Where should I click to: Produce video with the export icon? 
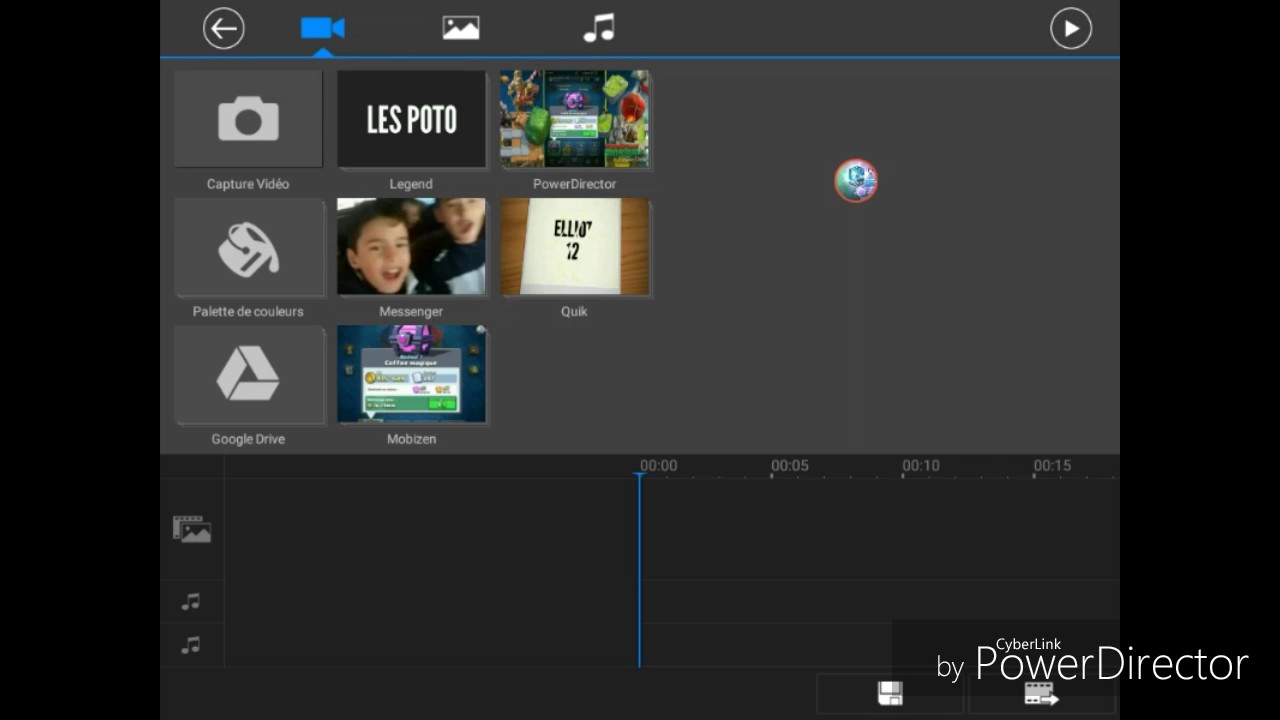[x=1041, y=693]
